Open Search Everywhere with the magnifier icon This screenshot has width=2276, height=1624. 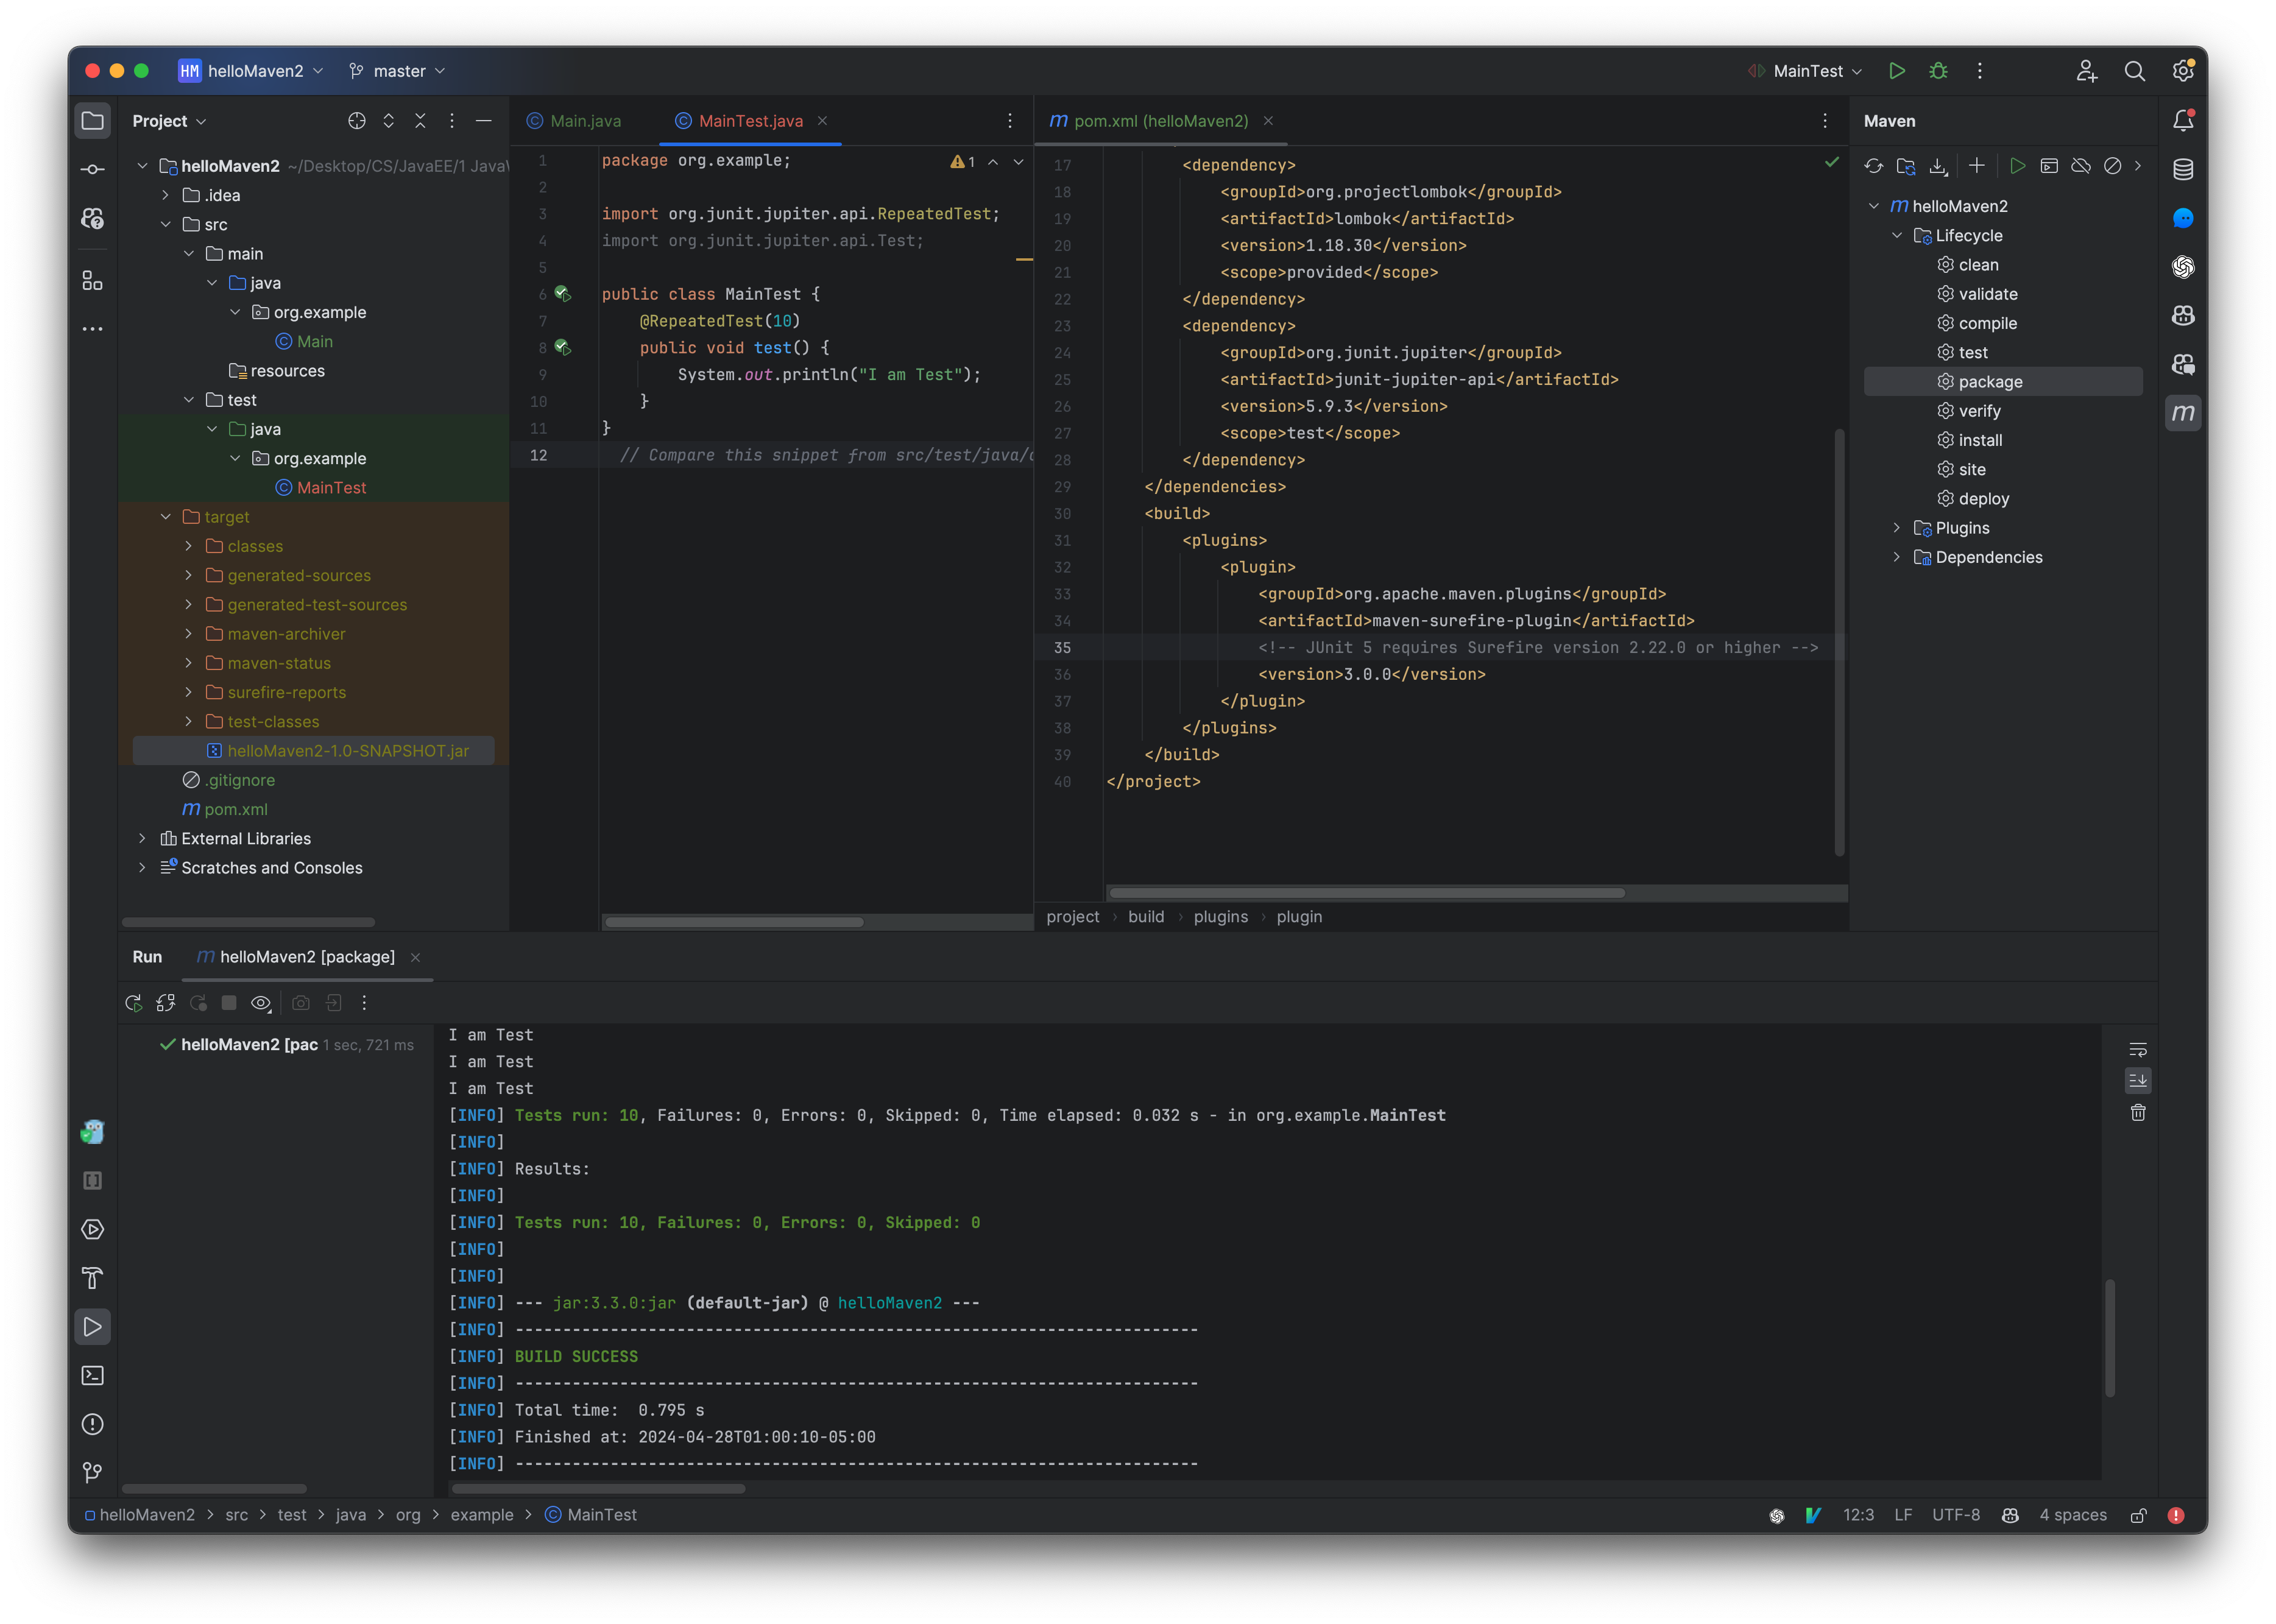point(2134,70)
